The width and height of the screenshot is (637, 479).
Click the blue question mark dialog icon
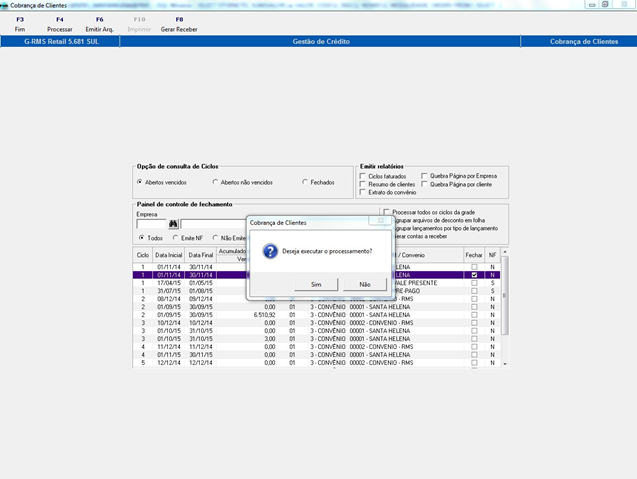pos(270,251)
